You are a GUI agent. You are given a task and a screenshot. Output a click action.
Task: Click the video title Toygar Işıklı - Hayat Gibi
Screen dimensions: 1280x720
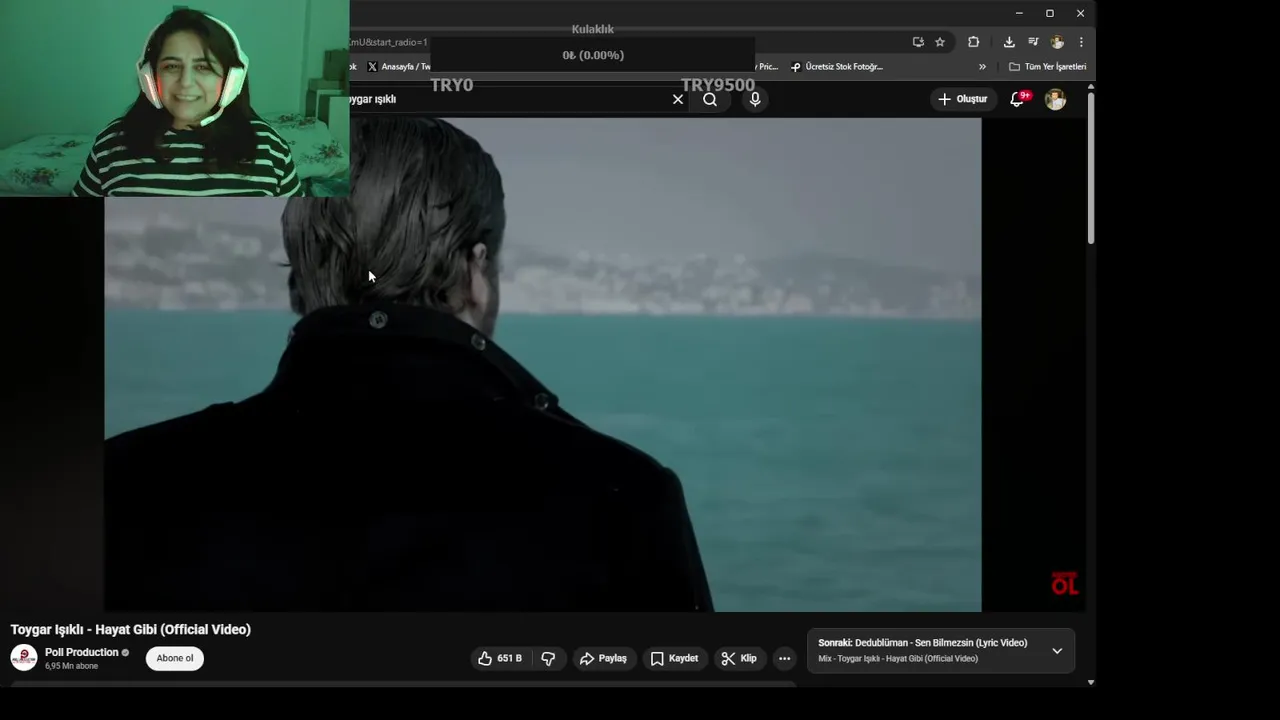point(131,630)
